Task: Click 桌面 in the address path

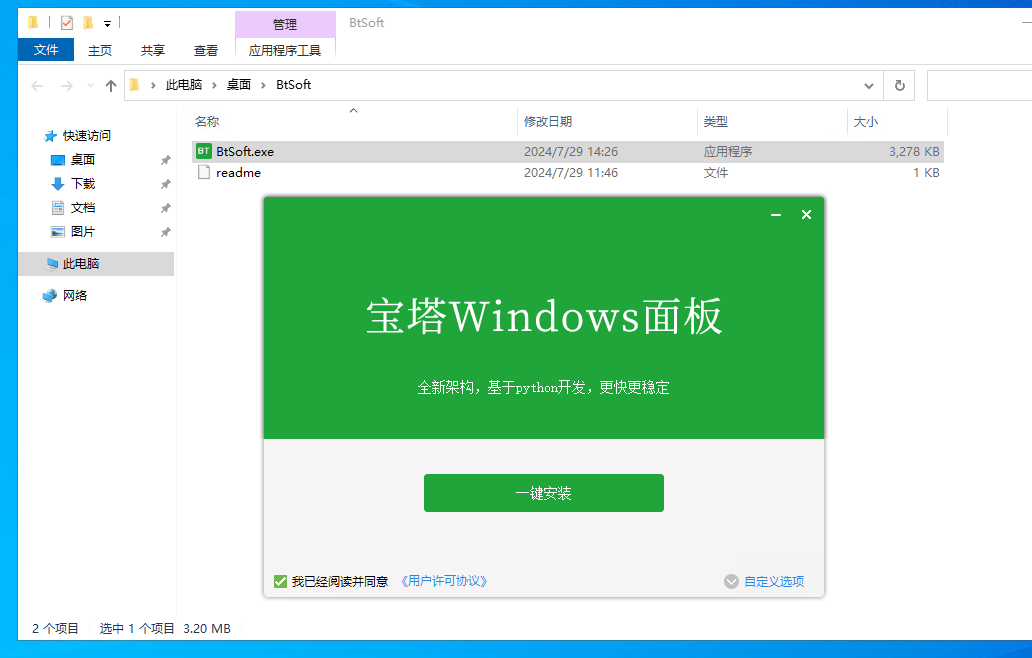Action: tap(239, 85)
